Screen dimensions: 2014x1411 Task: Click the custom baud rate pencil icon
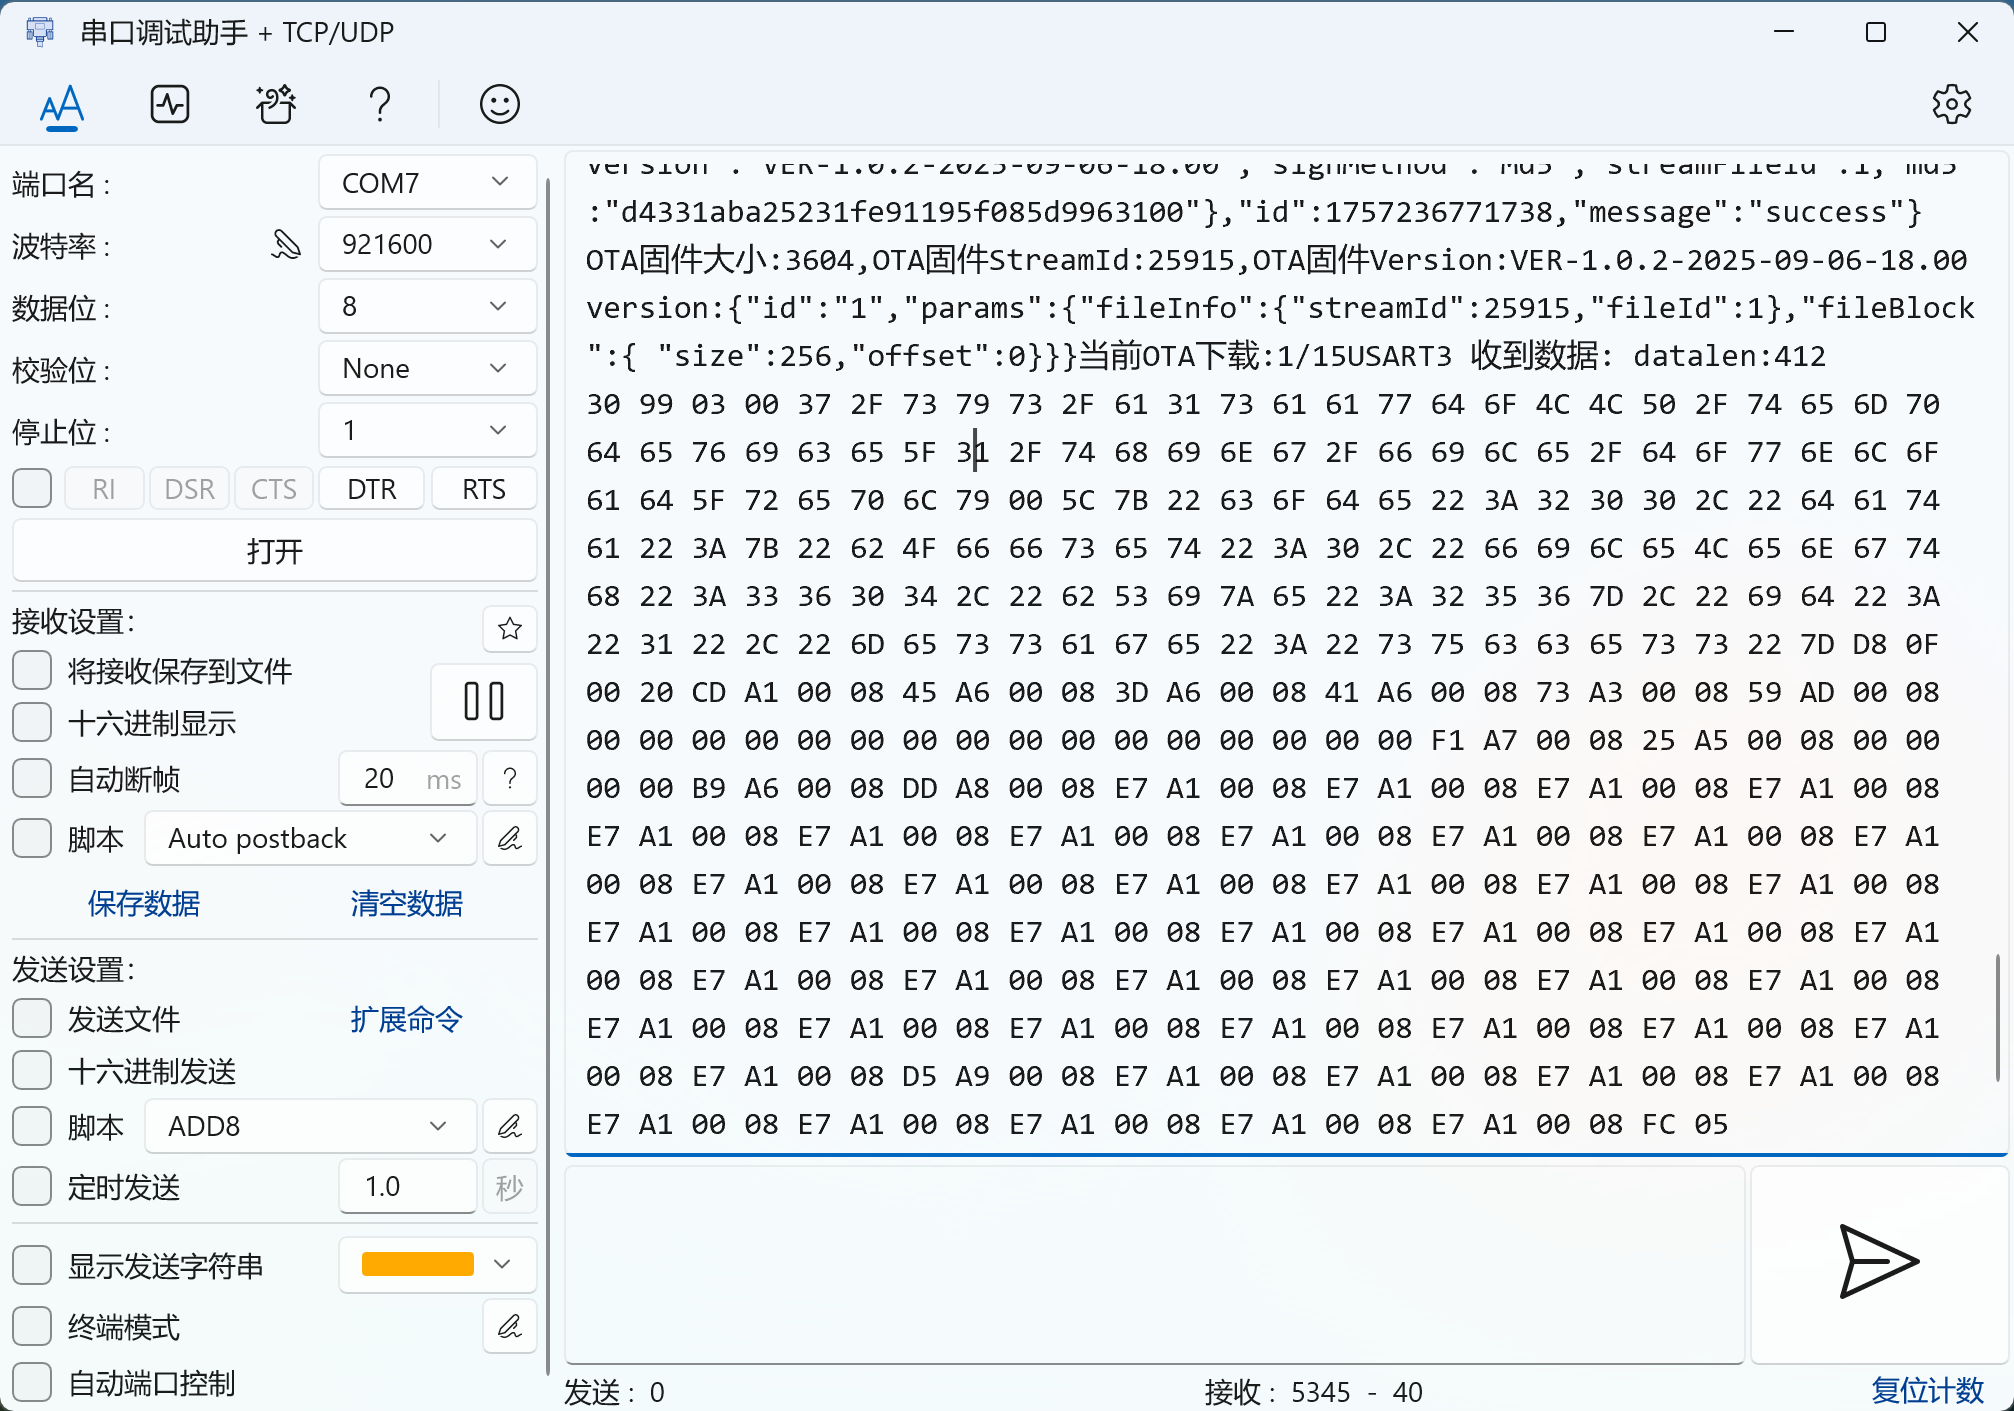[x=286, y=244]
